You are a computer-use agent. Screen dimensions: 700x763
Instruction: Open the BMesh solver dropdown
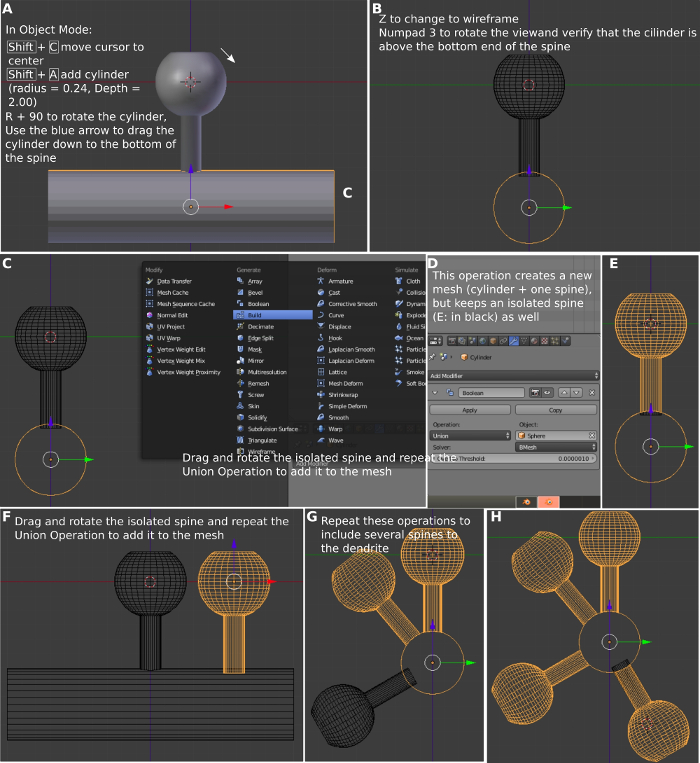point(556,447)
